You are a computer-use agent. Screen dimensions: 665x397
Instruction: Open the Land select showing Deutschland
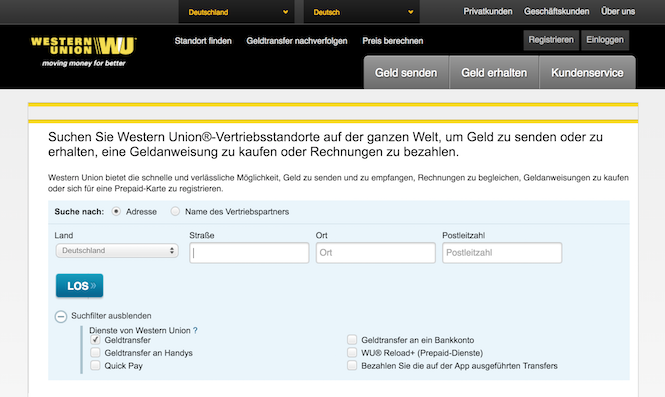coord(117,251)
